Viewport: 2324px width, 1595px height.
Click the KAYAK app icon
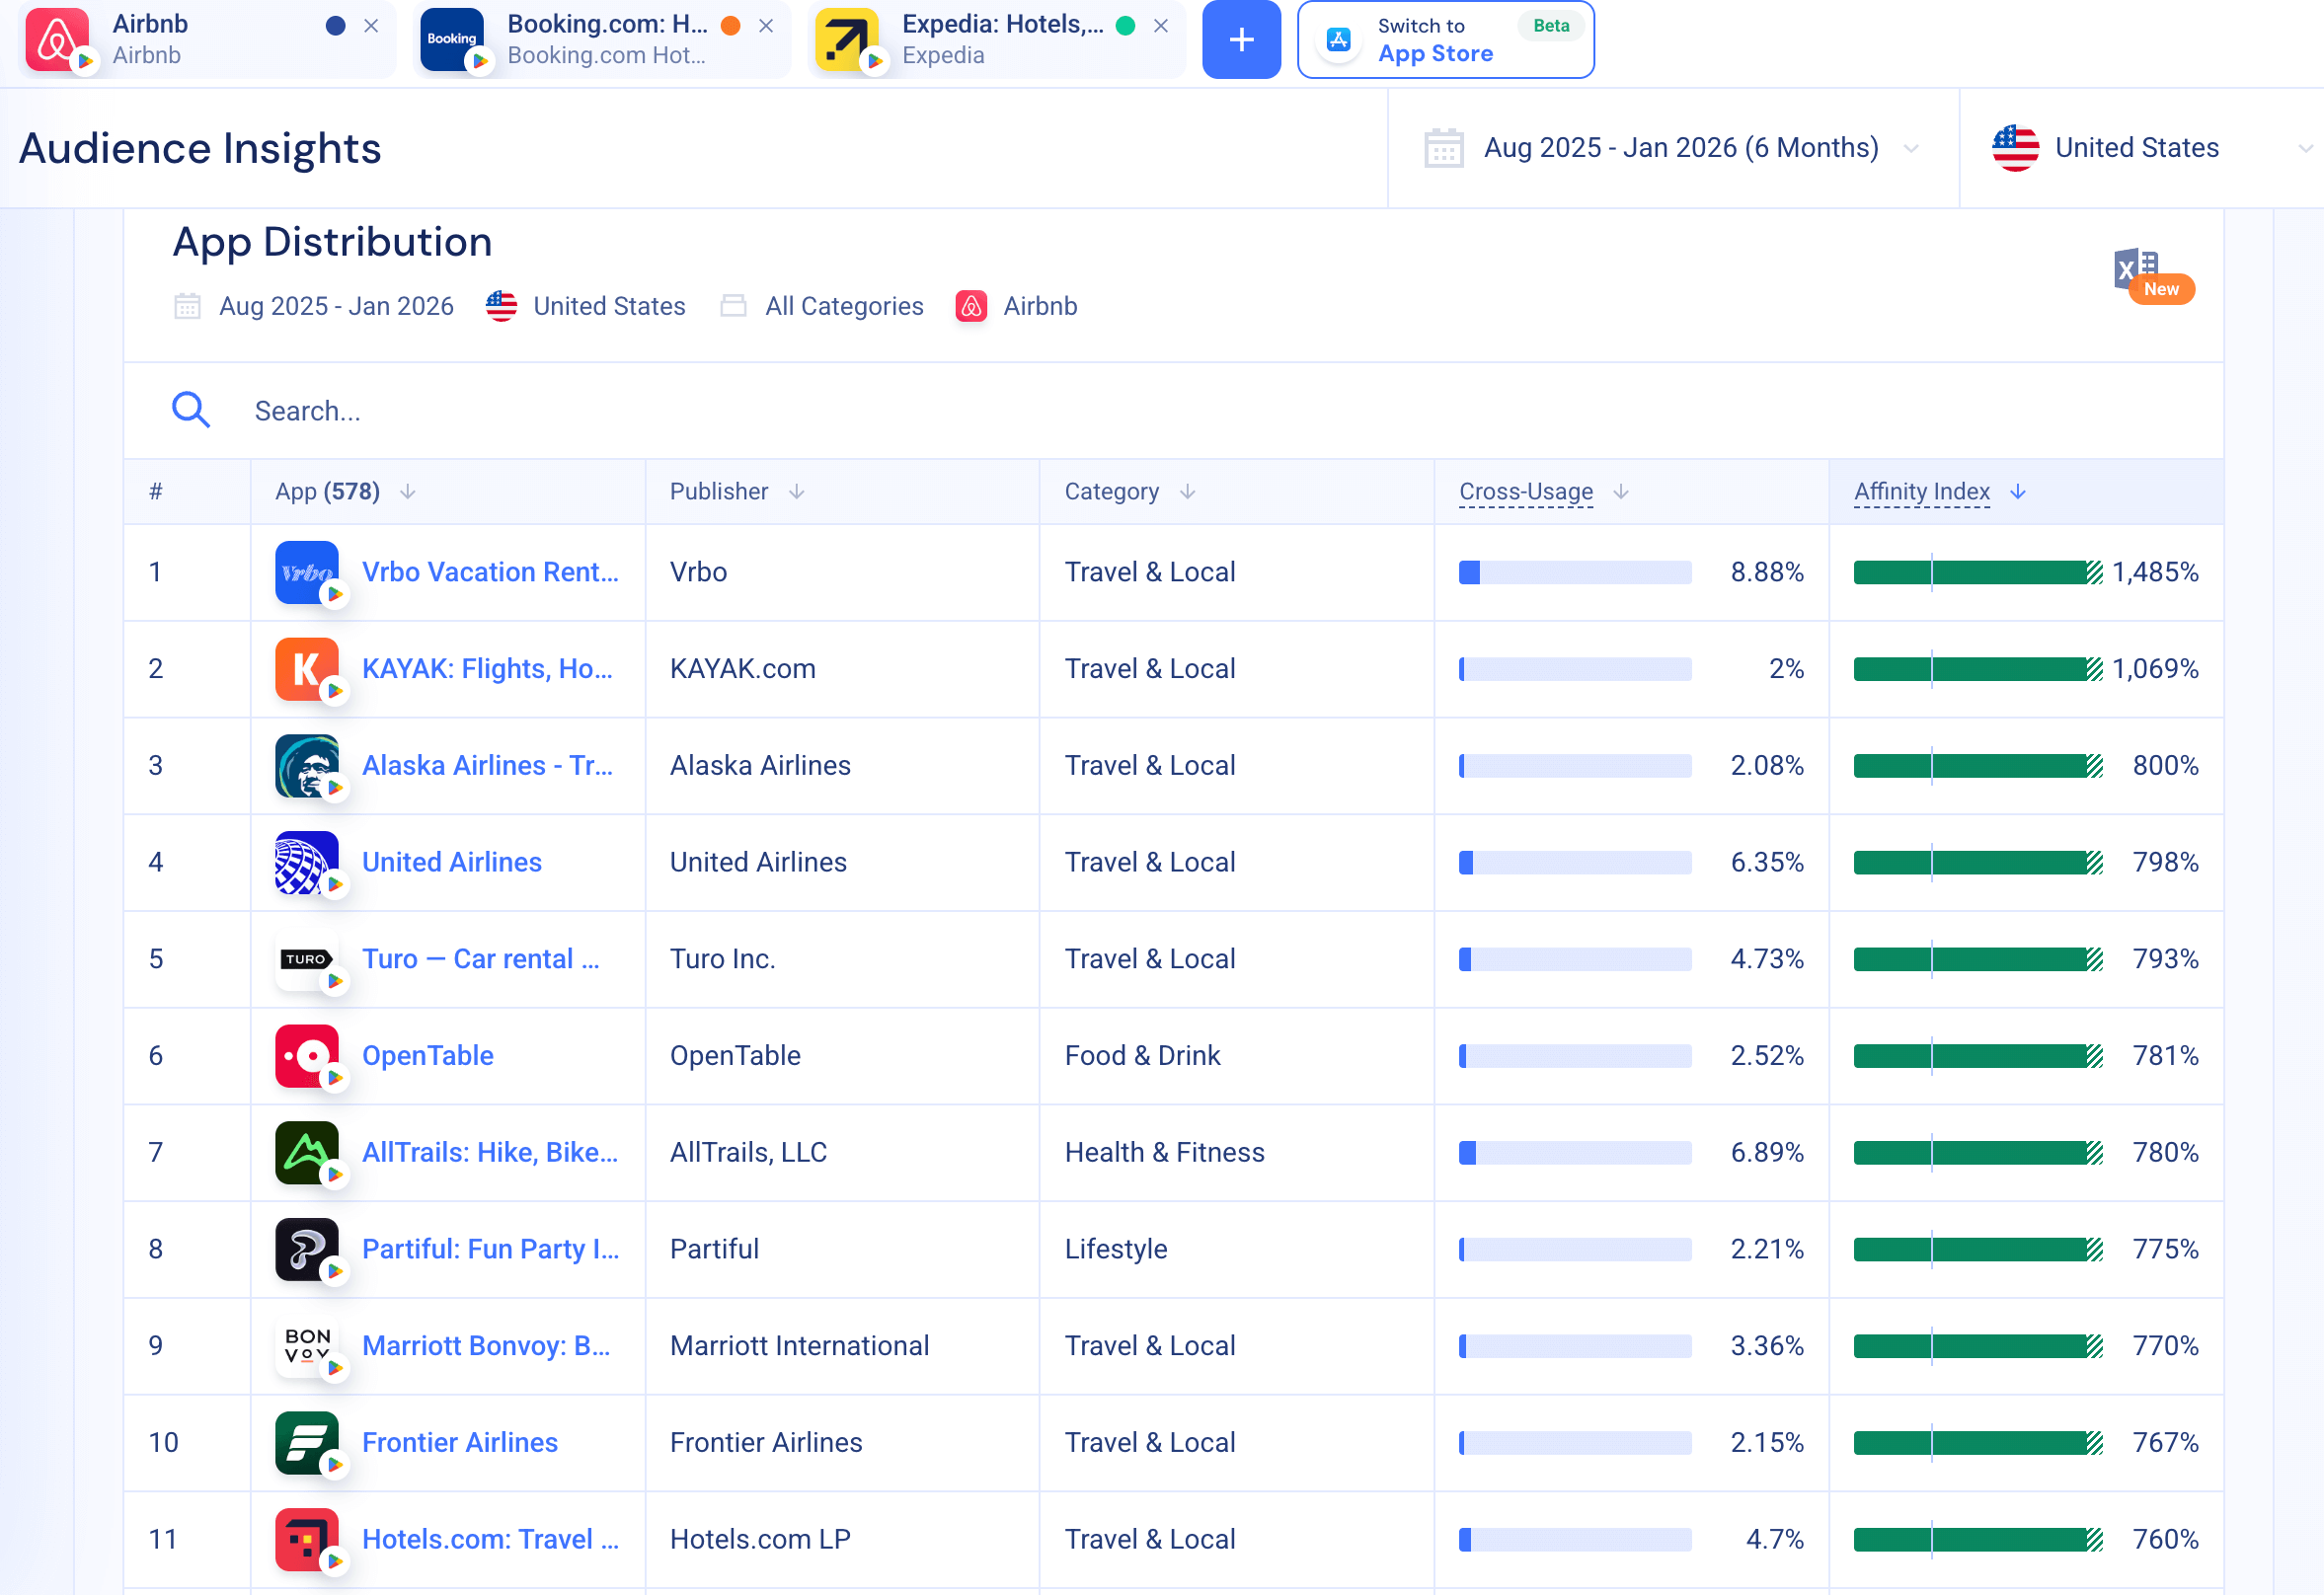coord(306,669)
